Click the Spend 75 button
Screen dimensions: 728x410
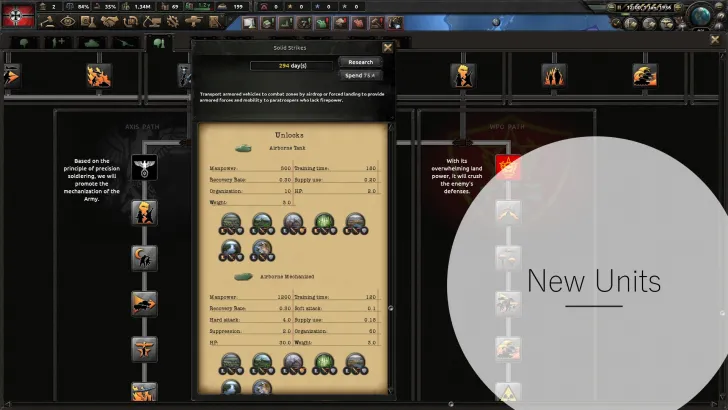pyautogui.click(x=360, y=75)
